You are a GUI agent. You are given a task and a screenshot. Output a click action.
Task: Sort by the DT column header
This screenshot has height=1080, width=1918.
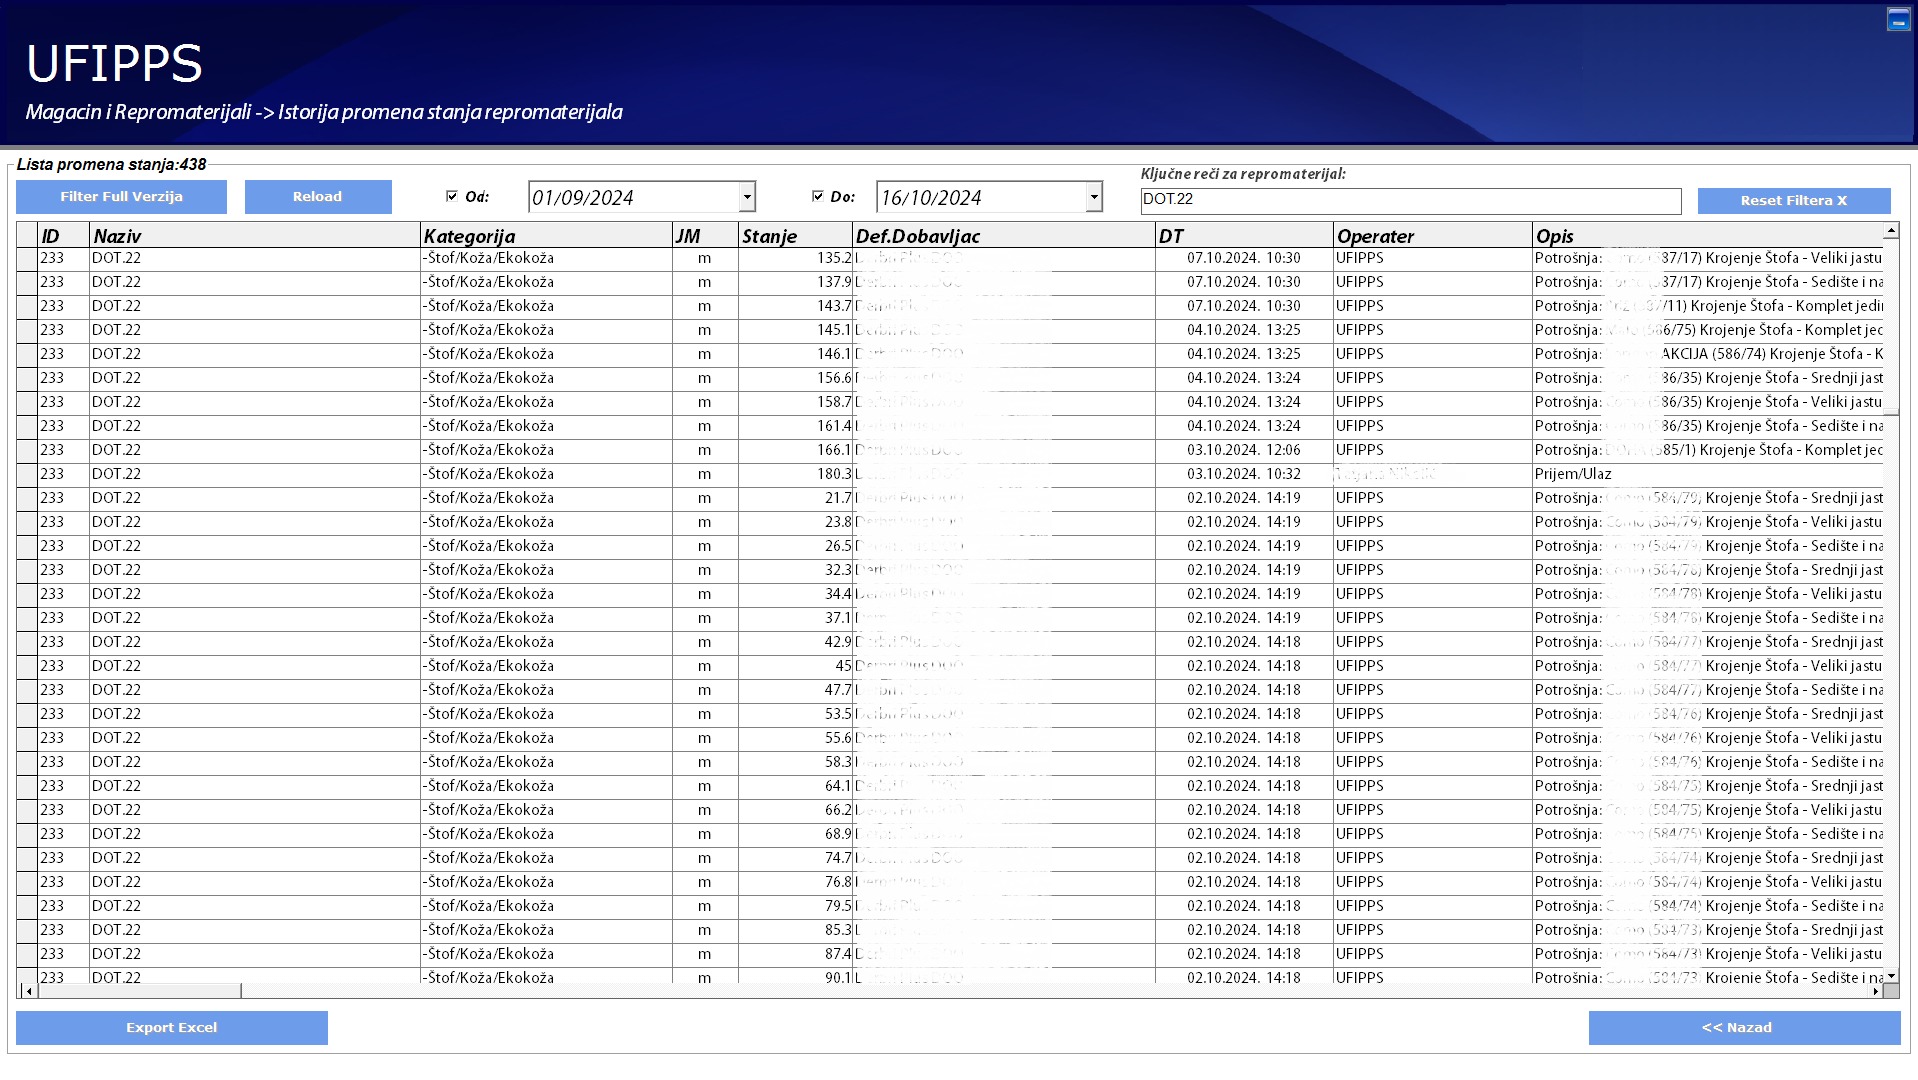(1244, 236)
